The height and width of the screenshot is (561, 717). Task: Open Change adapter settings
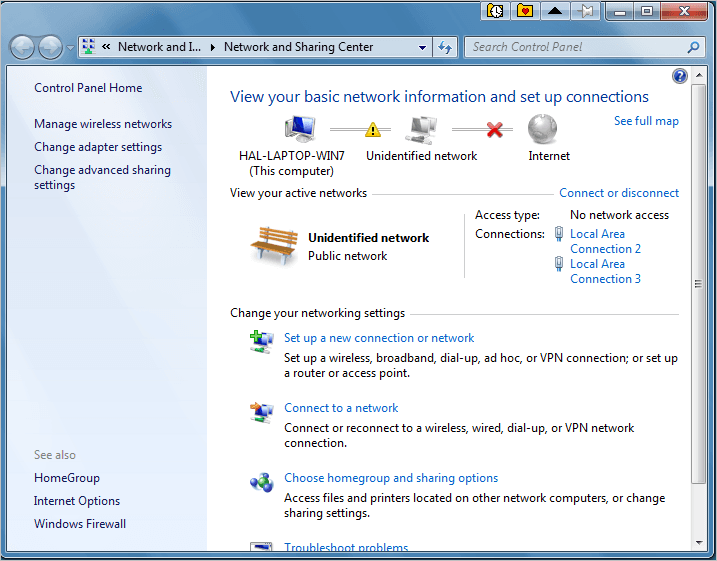98,147
